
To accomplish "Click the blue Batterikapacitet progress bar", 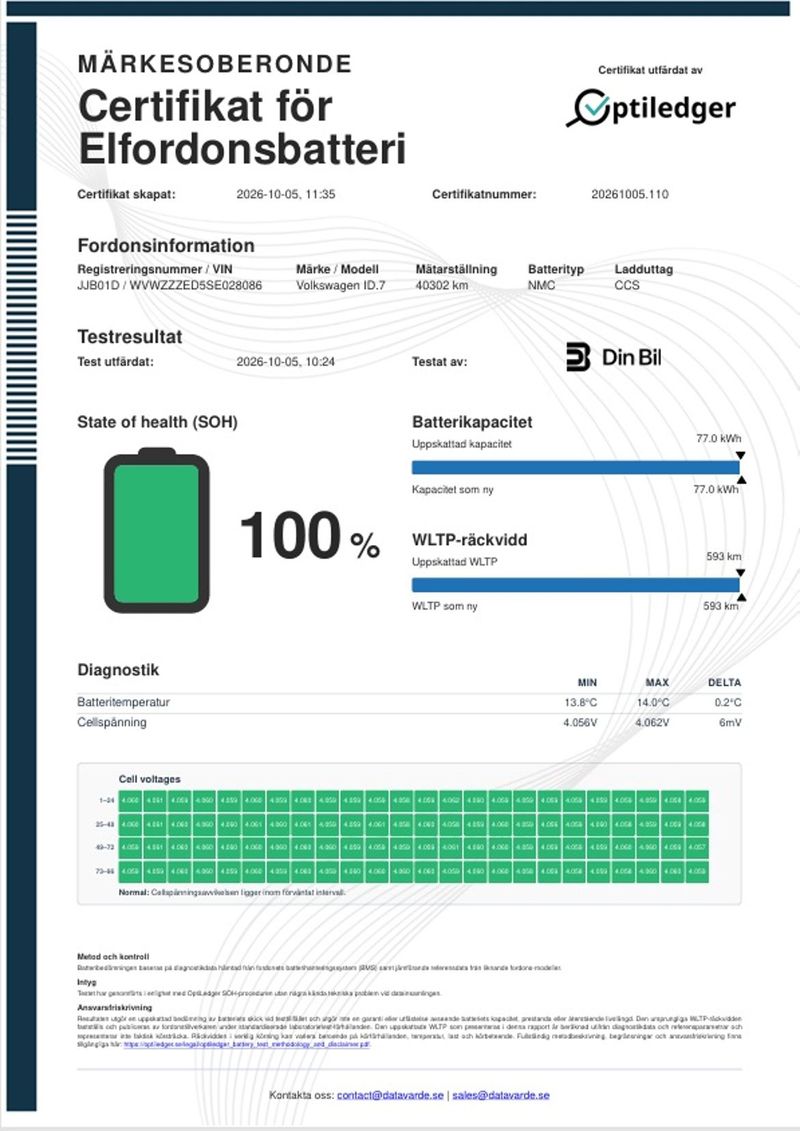I will click(576, 467).
